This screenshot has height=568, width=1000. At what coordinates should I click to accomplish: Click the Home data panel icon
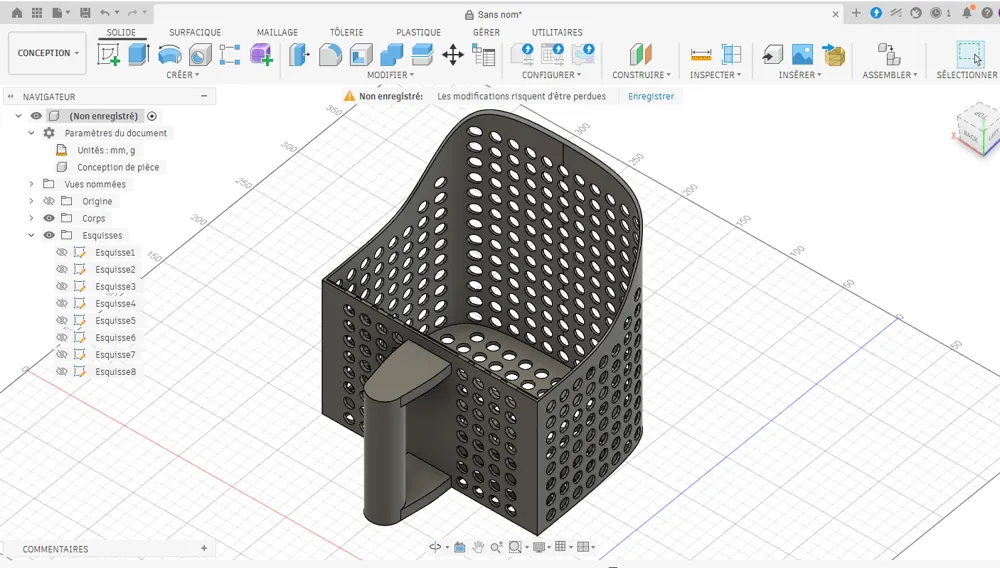click(17, 13)
